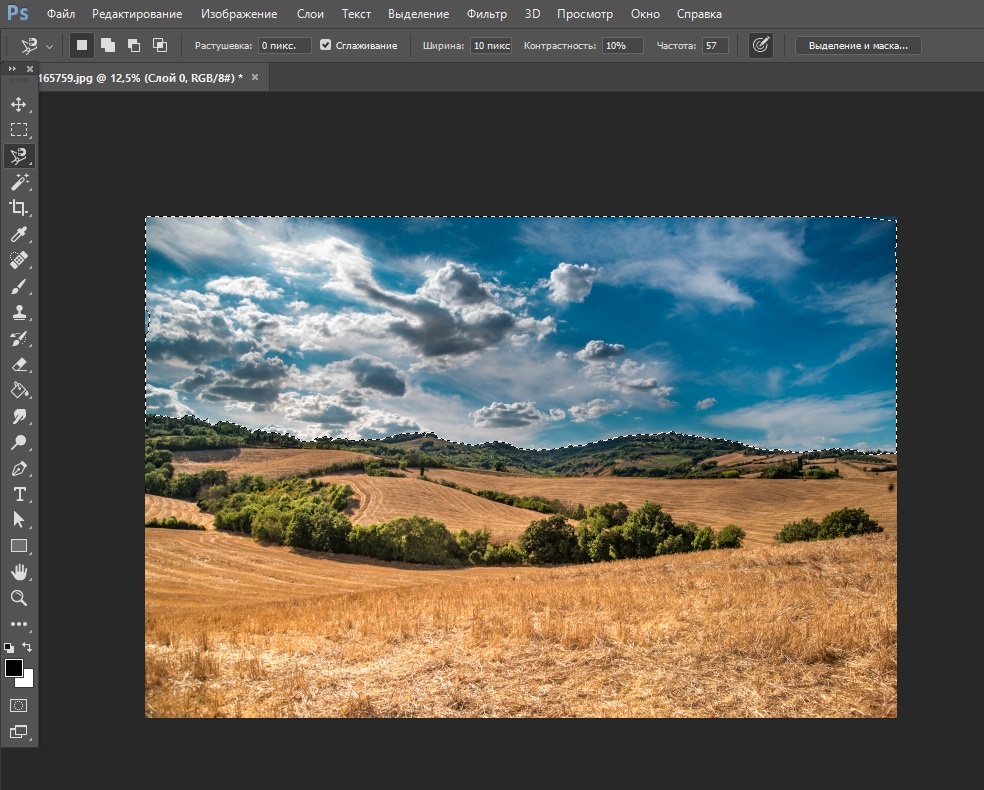Click the Add to selection button
The image size is (984, 790).
point(108,46)
